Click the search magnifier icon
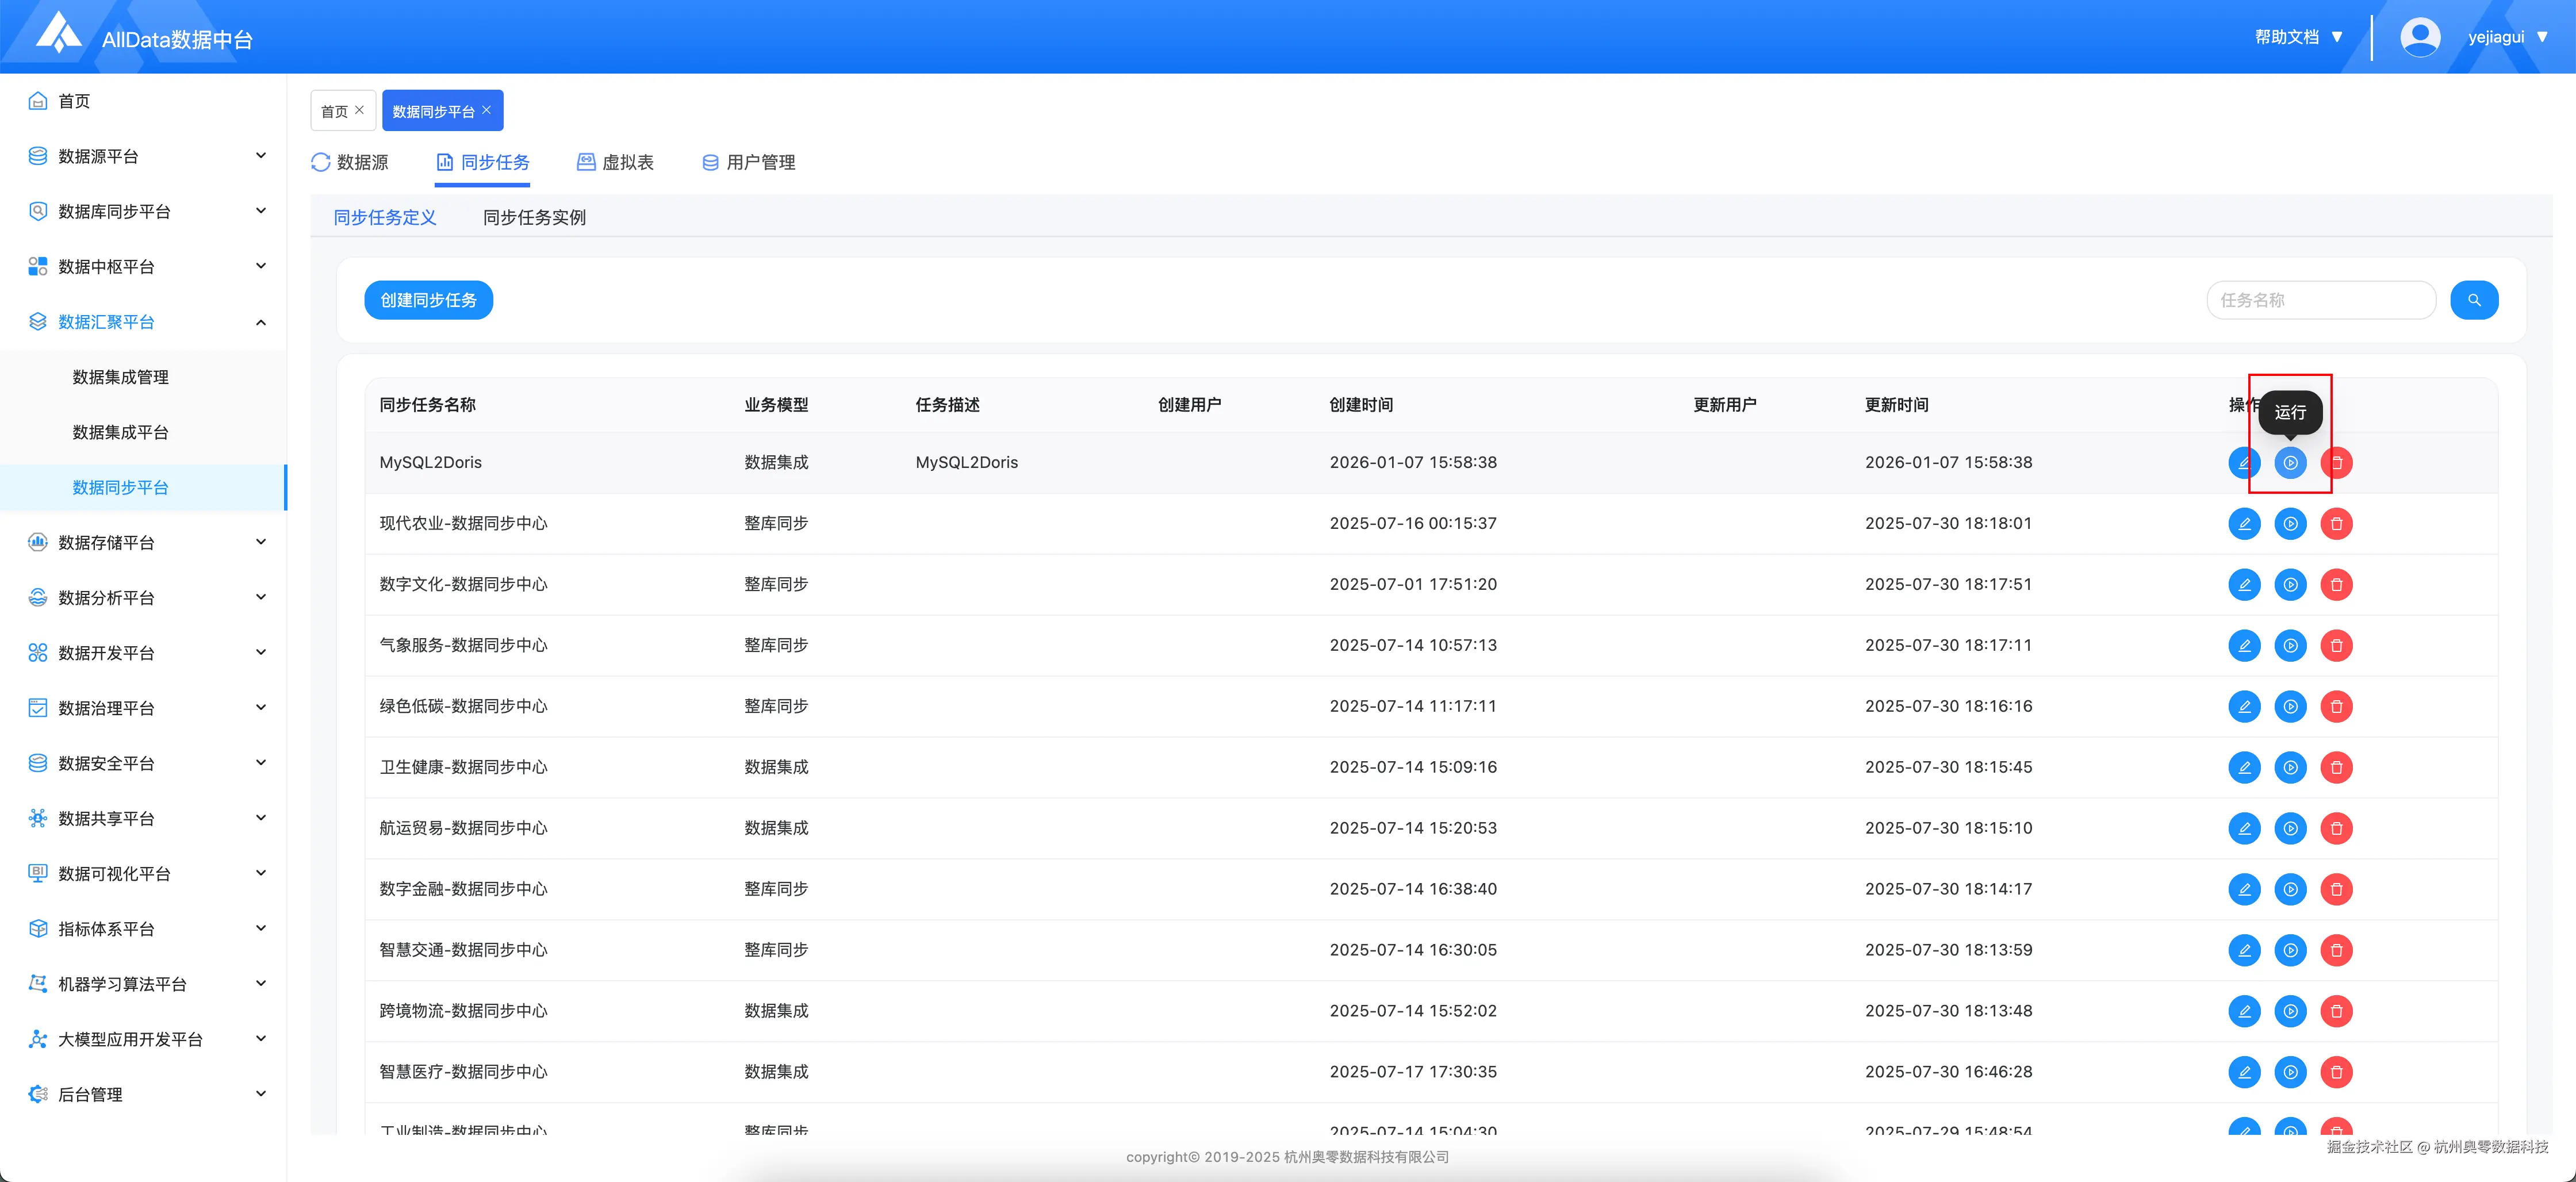 [x=2474, y=299]
